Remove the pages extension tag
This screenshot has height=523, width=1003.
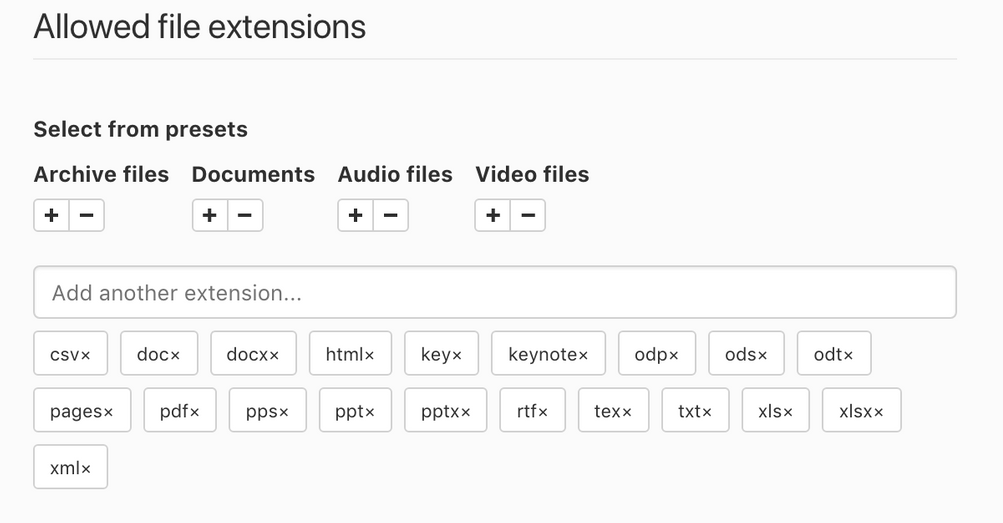108,412
